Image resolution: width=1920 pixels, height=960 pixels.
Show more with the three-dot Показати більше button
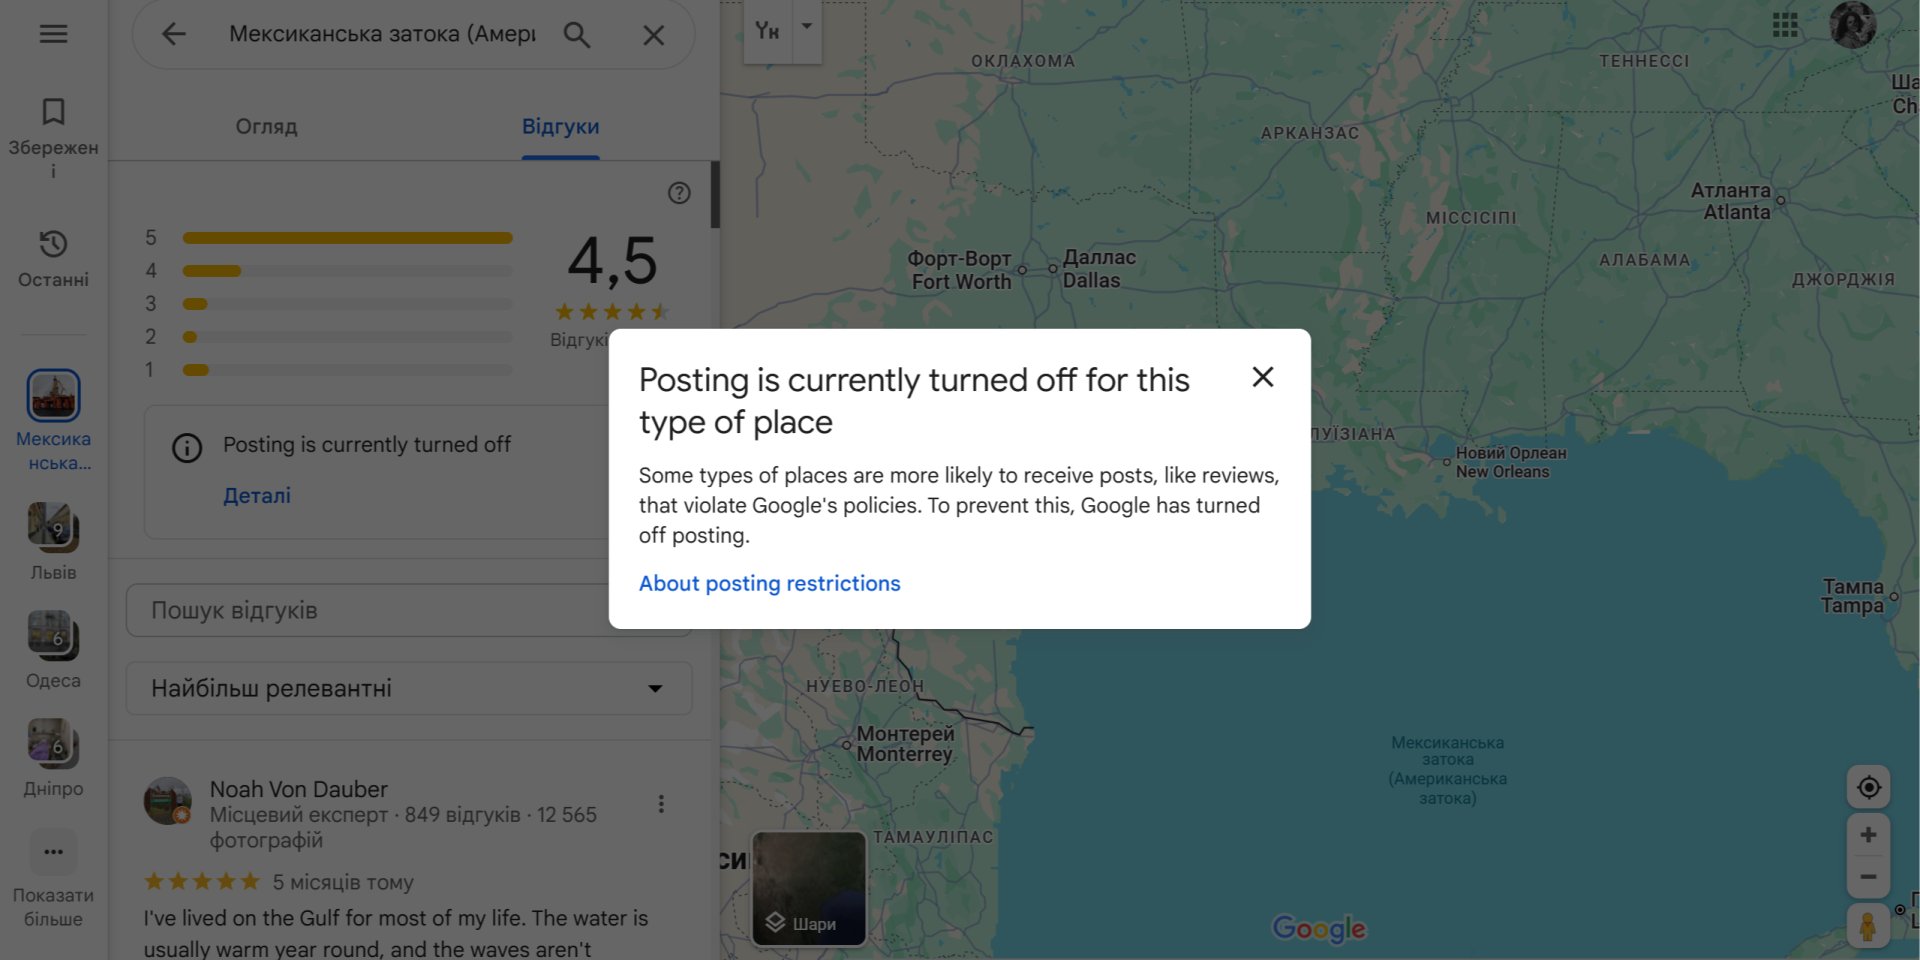tap(53, 852)
